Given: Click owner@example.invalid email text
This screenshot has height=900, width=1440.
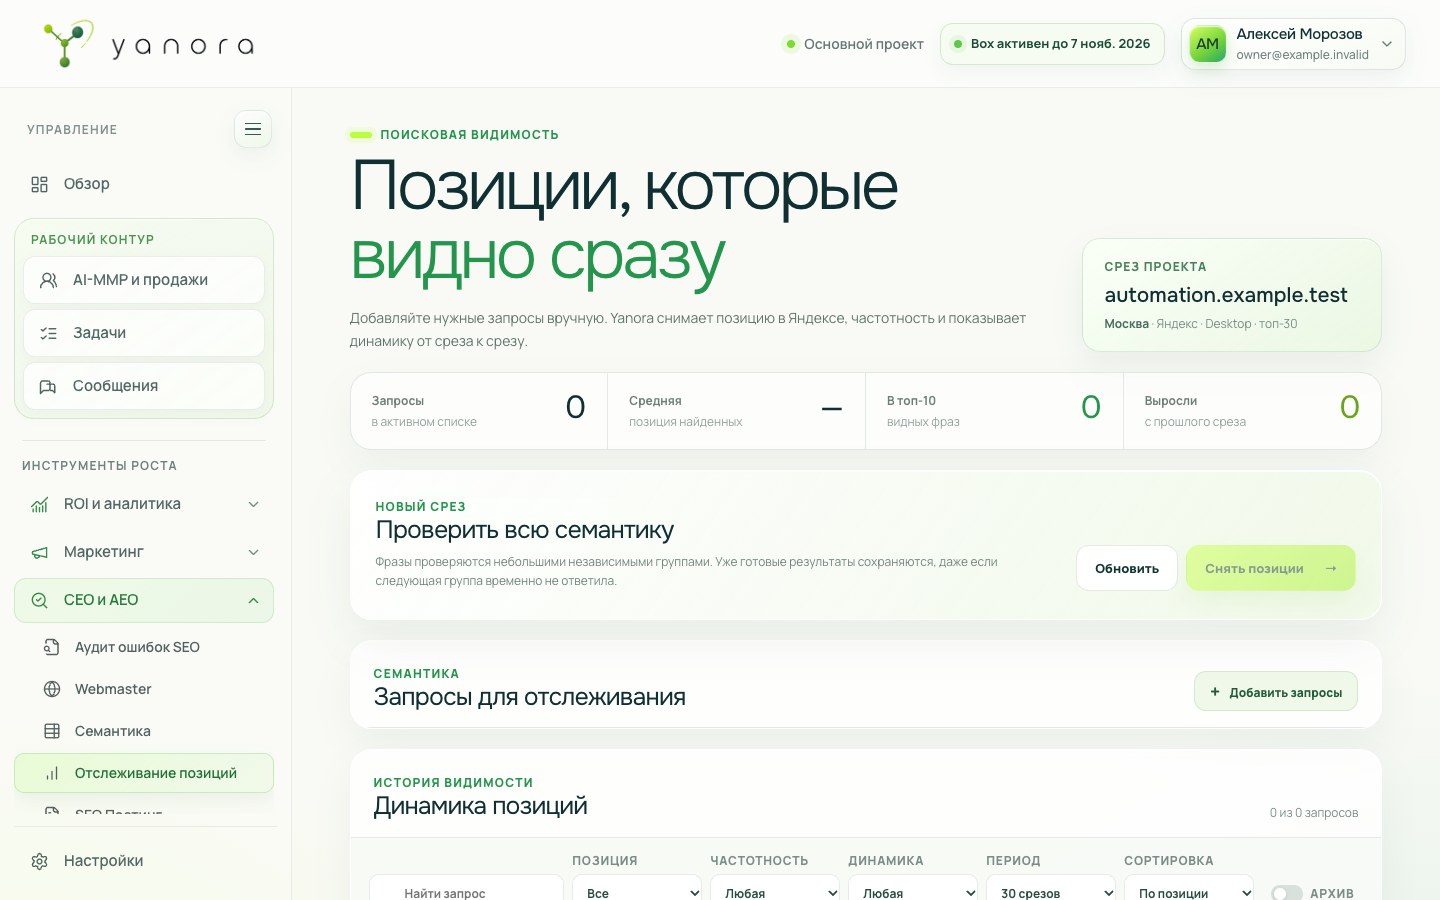Looking at the screenshot, I should click(x=1302, y=55).
